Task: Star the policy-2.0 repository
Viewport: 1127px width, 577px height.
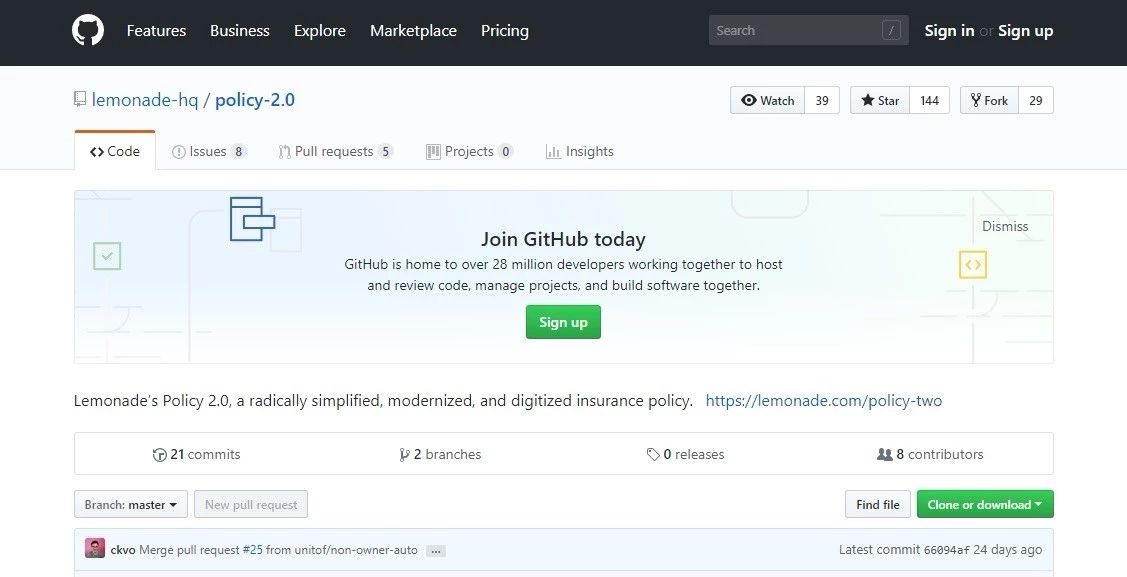Action: 880,101
